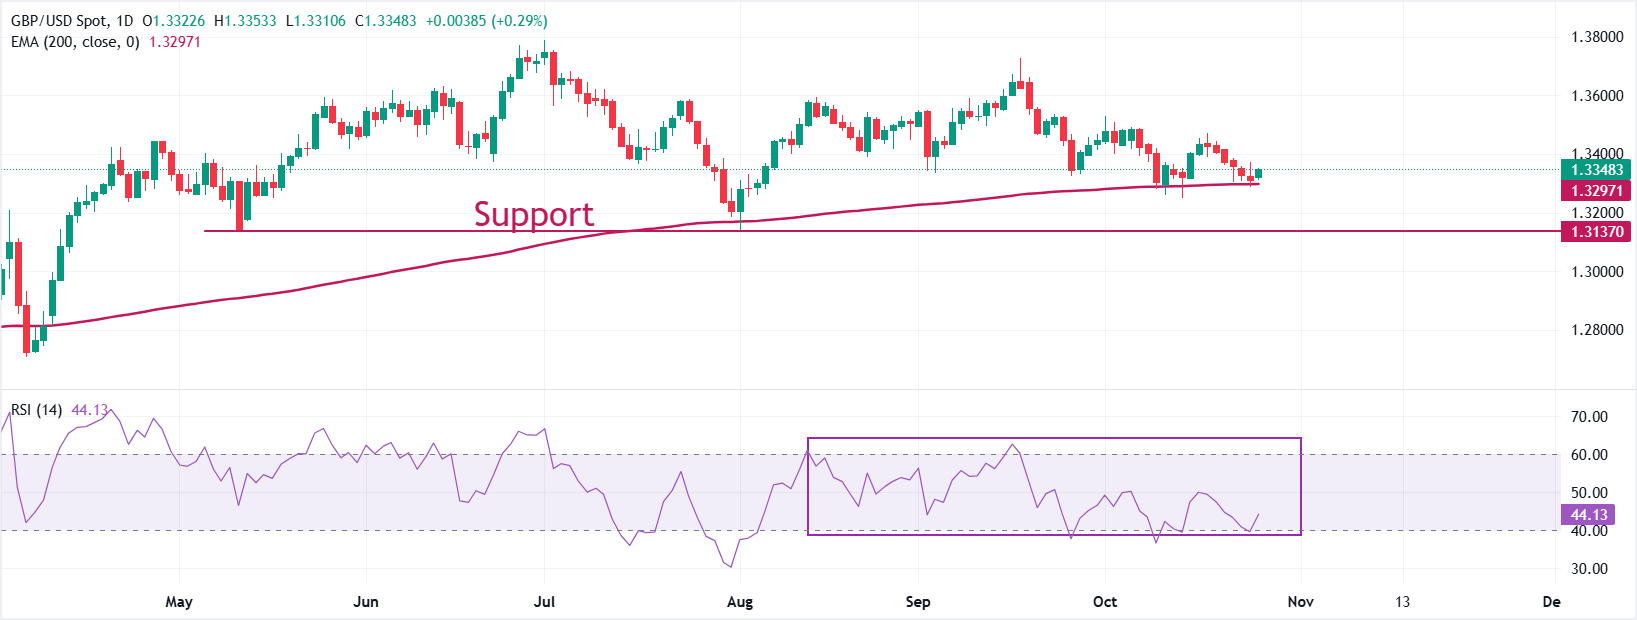This screenshot has height=620, width=1637.
Task: Click the 1.30000 price scale label
Action: point(1597,272)
